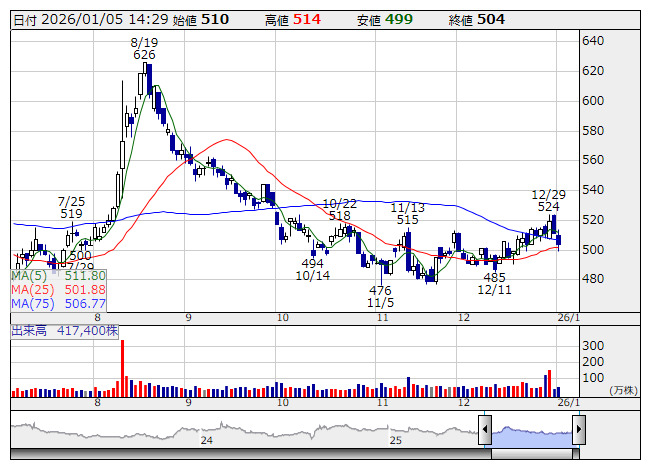The width and height of the screenshot is (653, 470).
Task: Click the right range handle in navigator
Action: pos(578,431)
